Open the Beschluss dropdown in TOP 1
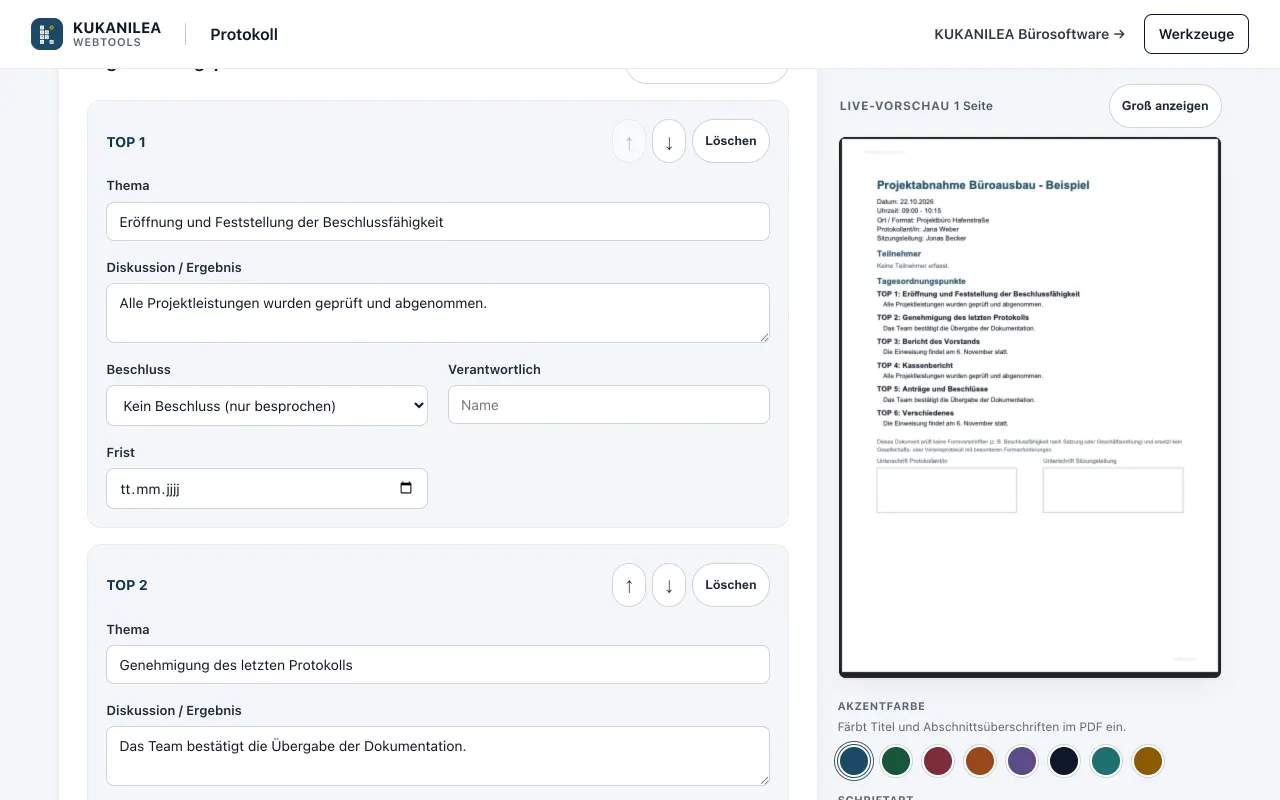 267,405
